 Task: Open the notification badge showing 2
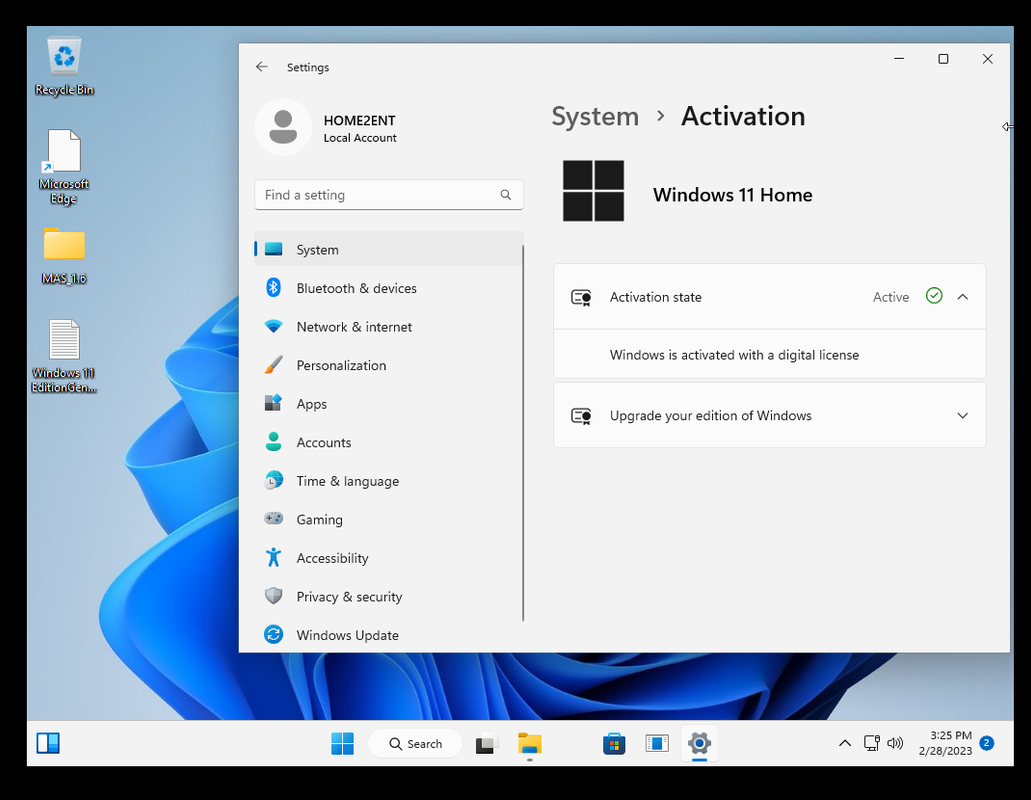986,743
